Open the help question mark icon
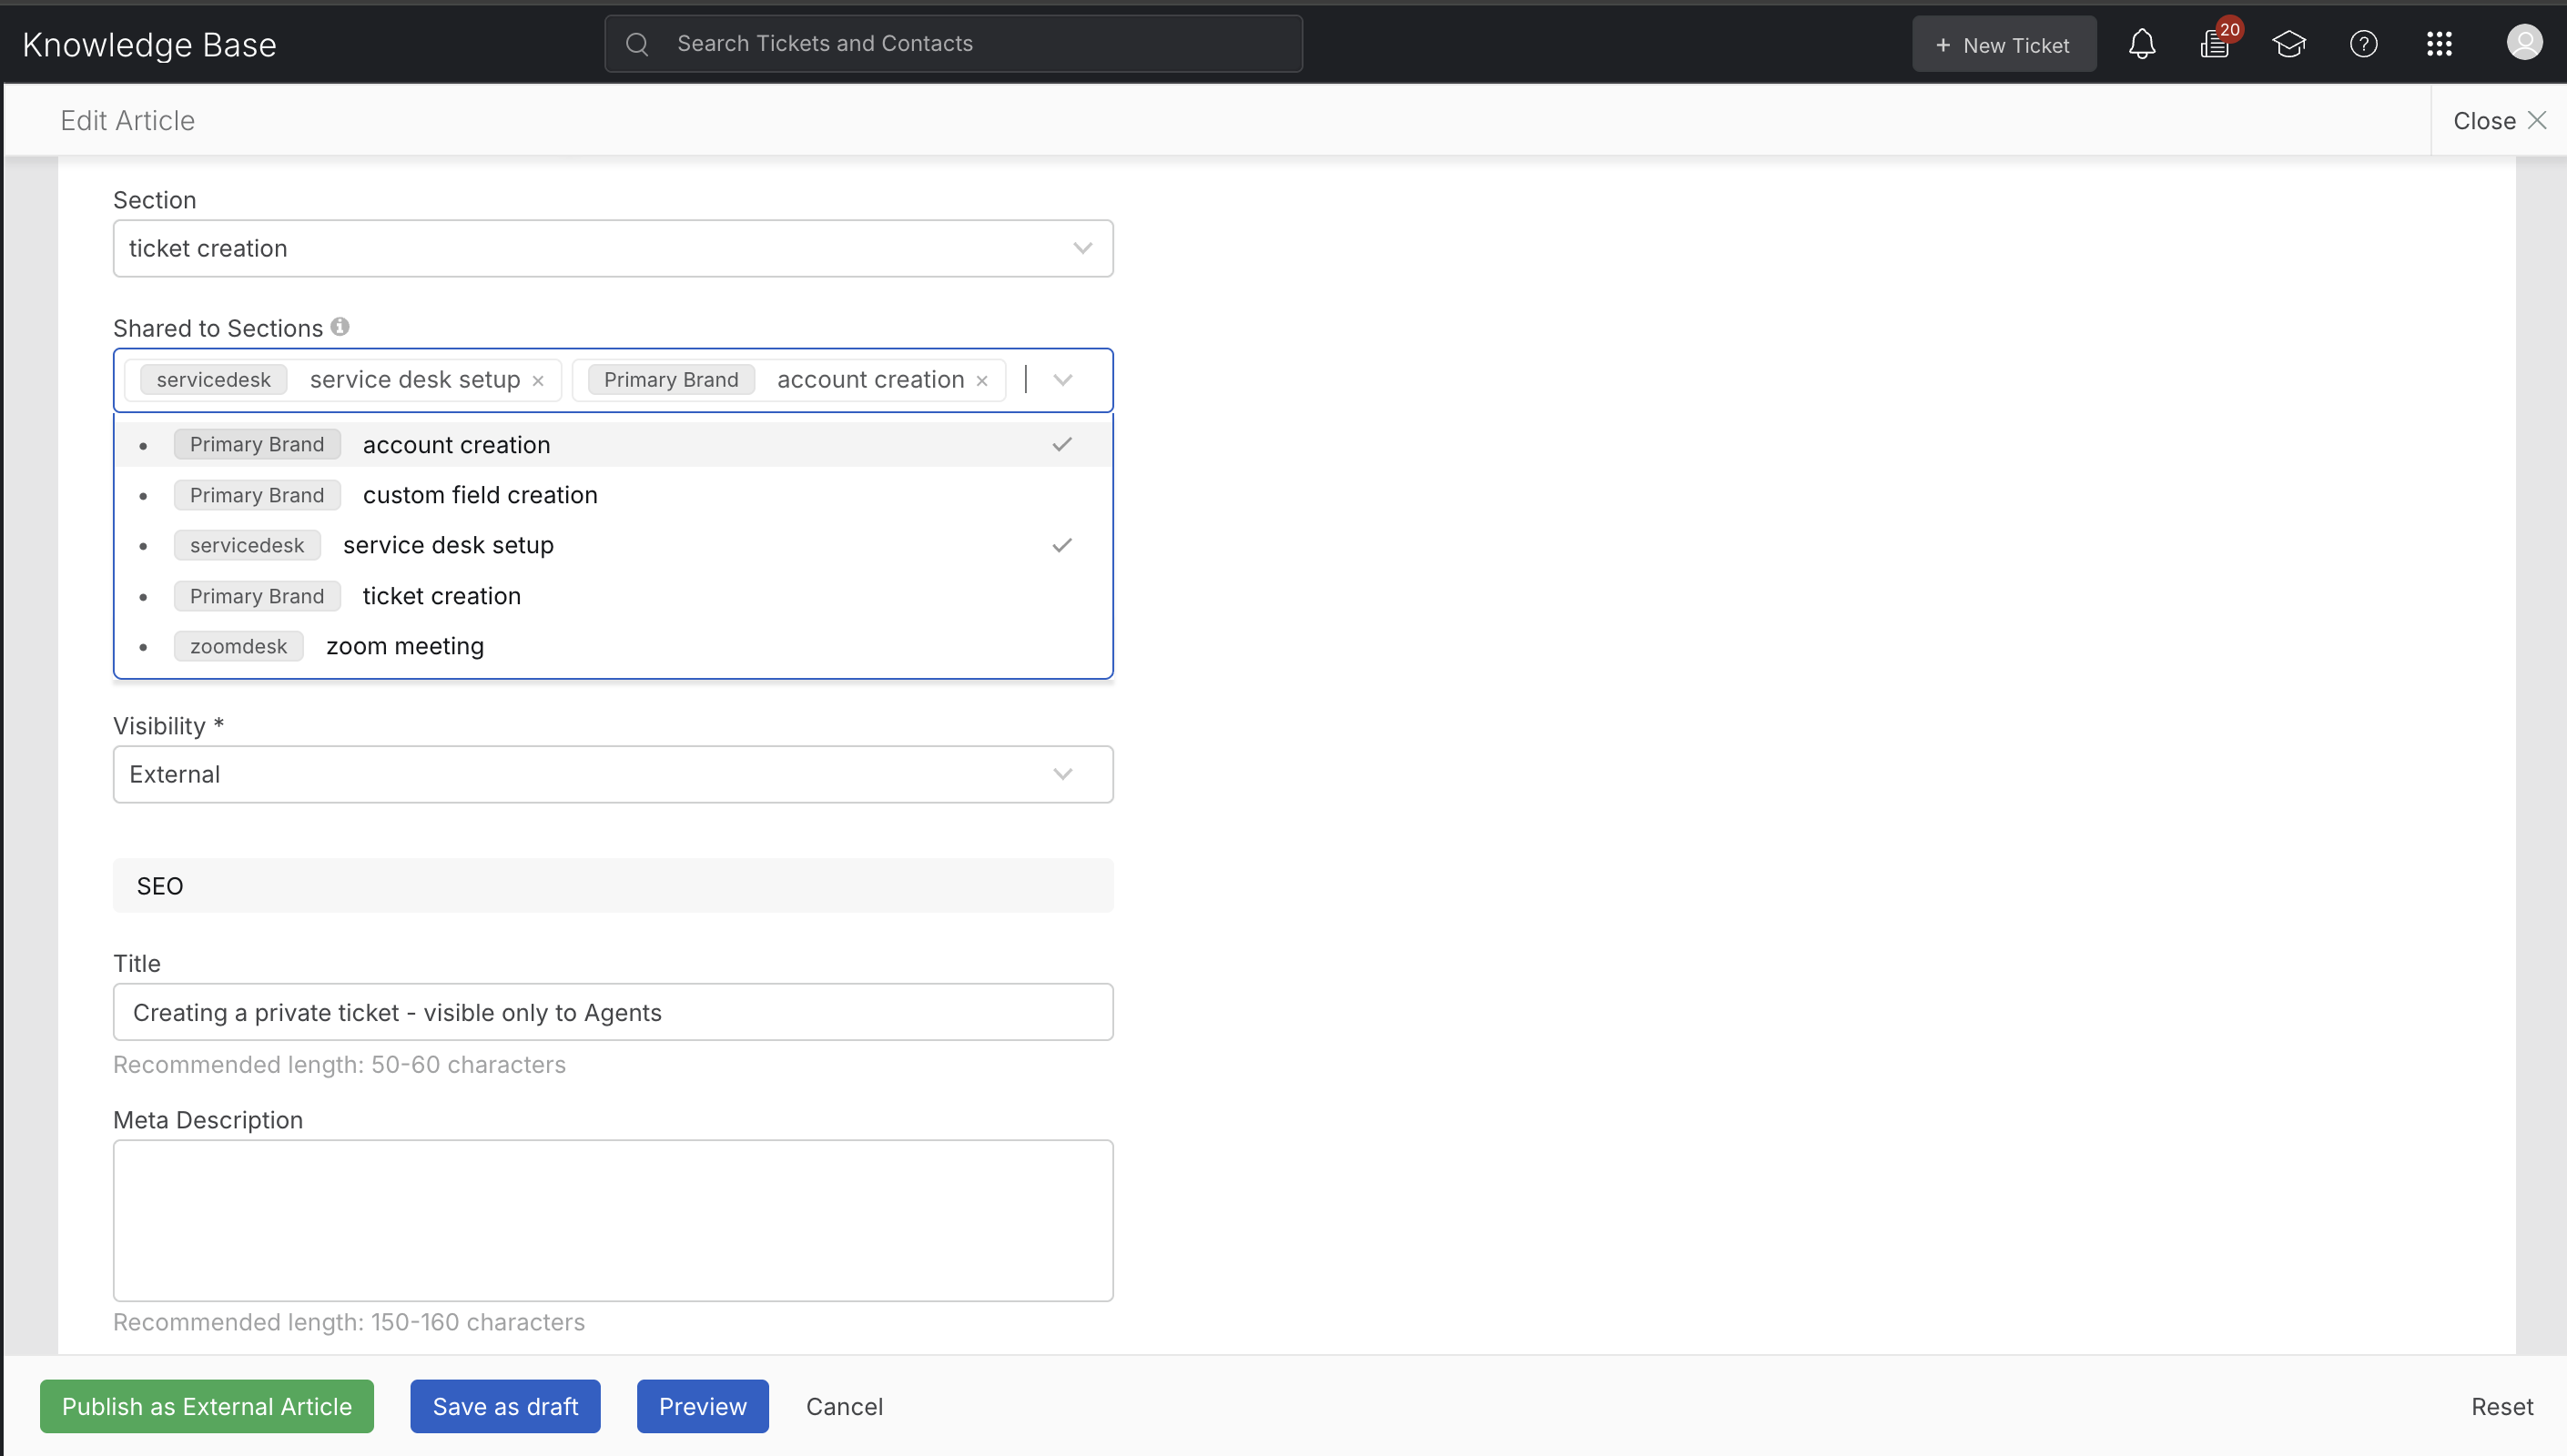Viewport: 2567px width, 1456px height. (2363, 44)
